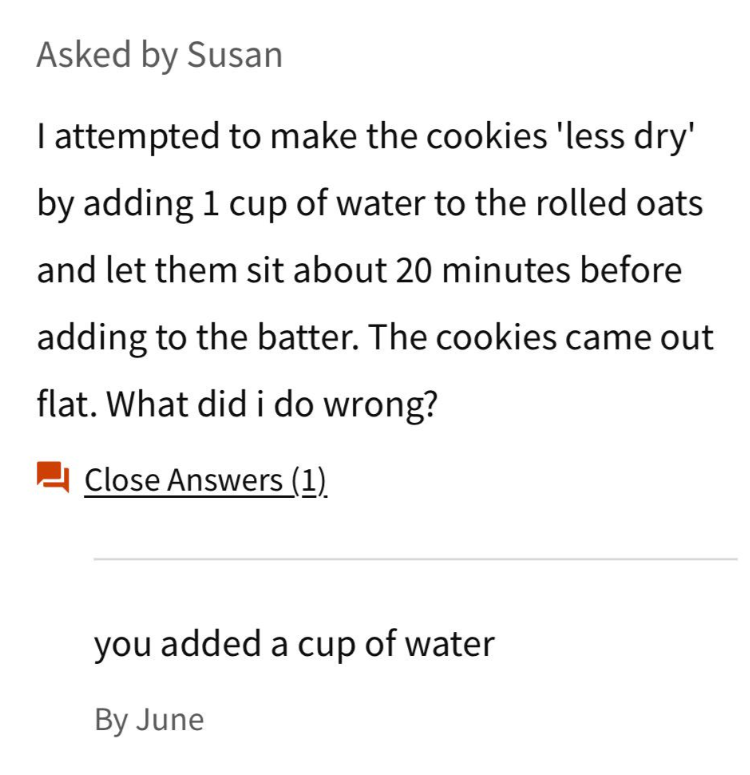Click the answer 'you added a cup of water'
This screenshot has width=750, height=775.
coord(294,645)
